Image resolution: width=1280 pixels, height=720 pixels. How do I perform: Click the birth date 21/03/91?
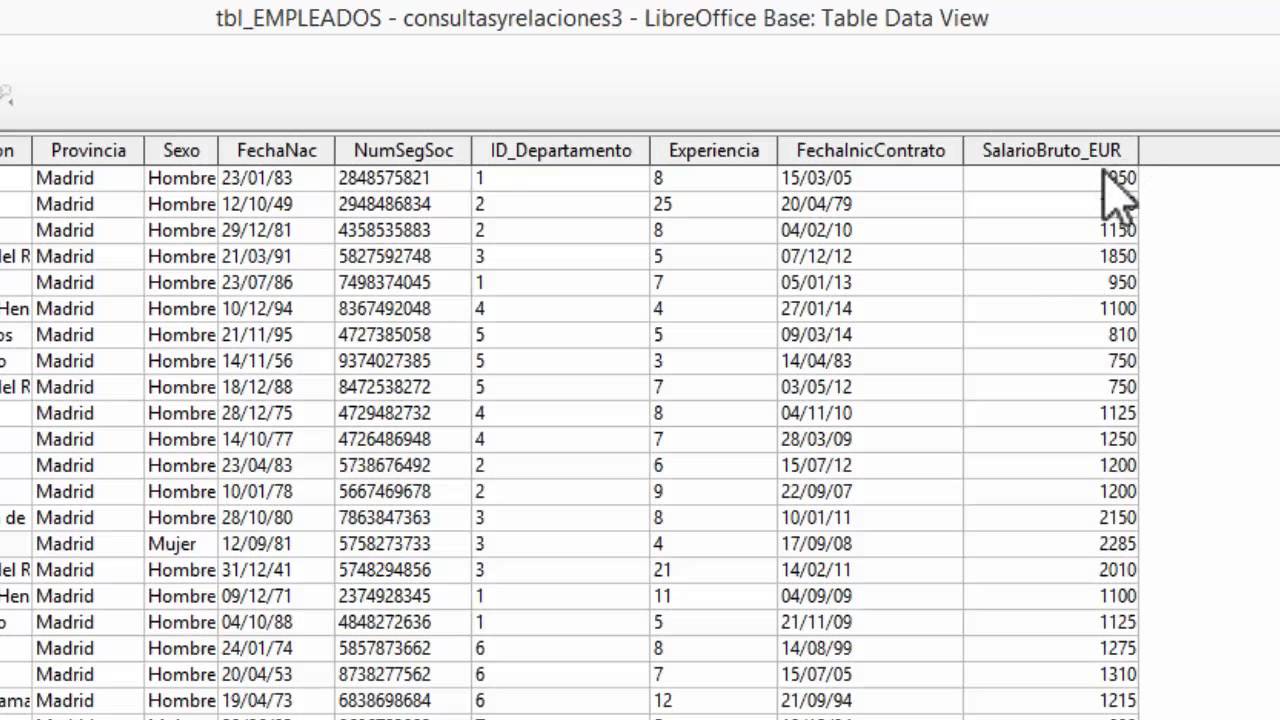[x=276, y=256]
